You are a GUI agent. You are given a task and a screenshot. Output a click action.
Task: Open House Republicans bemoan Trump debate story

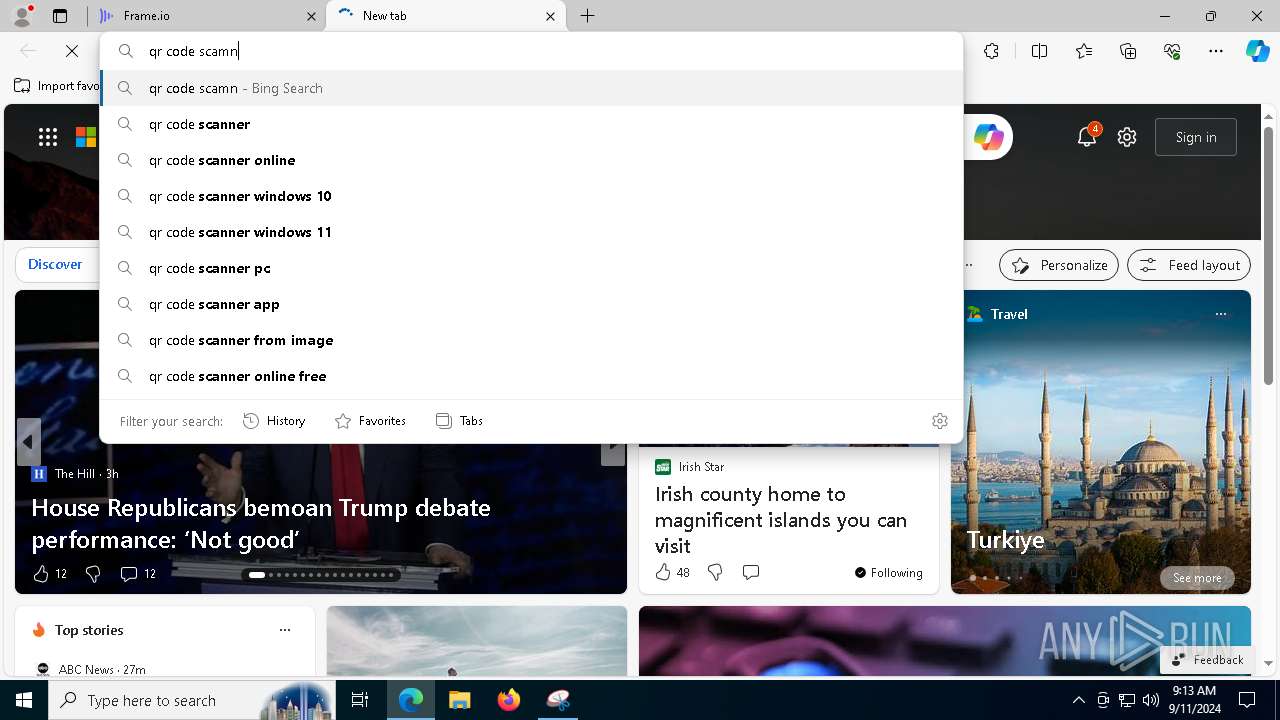tap(261, 523)
